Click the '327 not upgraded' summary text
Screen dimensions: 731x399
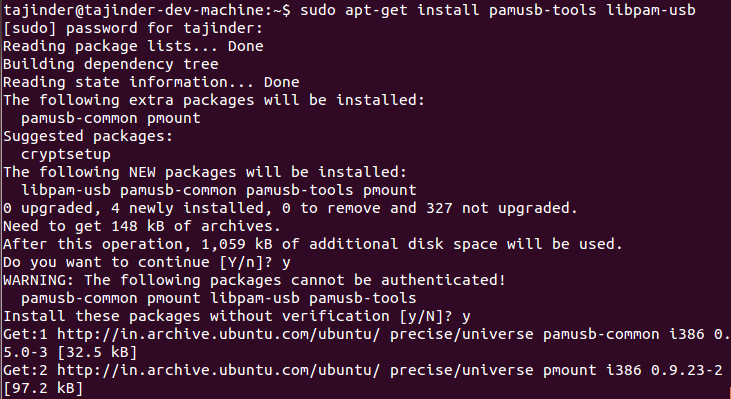[502, 208]
